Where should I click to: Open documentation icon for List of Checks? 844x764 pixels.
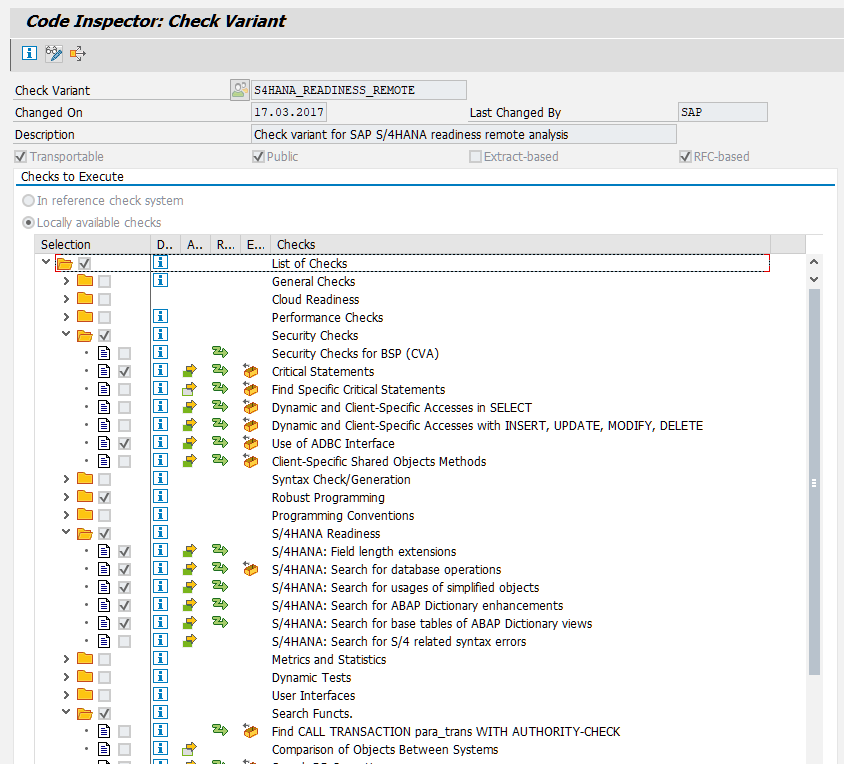coord(160,263)
